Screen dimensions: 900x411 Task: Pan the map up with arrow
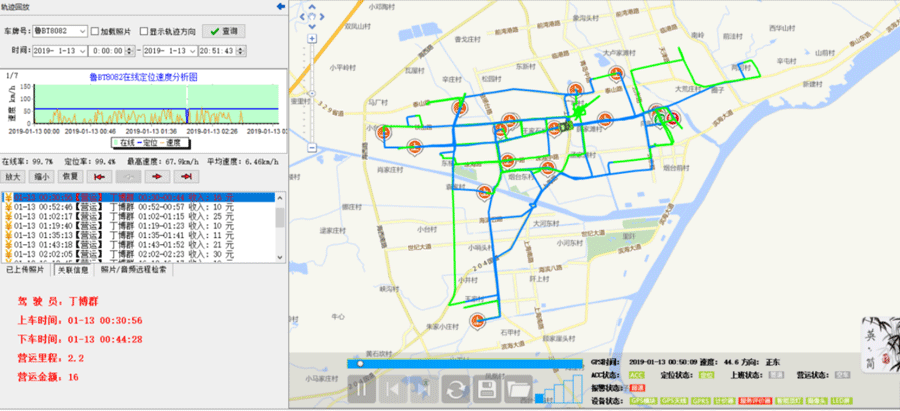click(x=314, y=9)
